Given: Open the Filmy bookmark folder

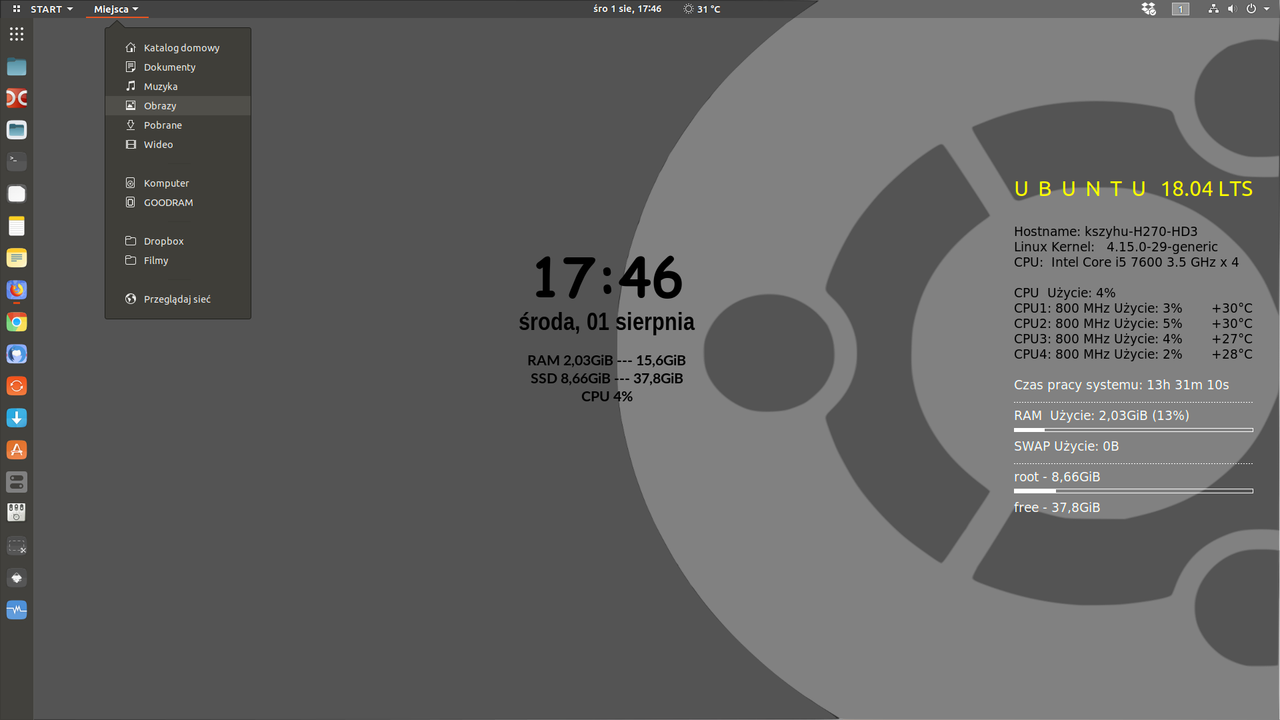Looking at the screenshot, I should coord(178,260).
